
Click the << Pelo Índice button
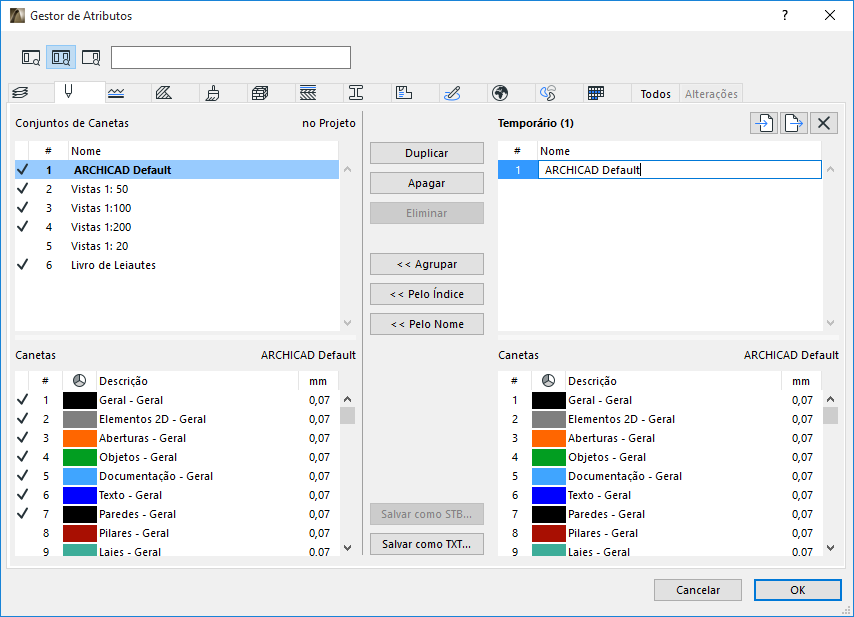point(426,294)
